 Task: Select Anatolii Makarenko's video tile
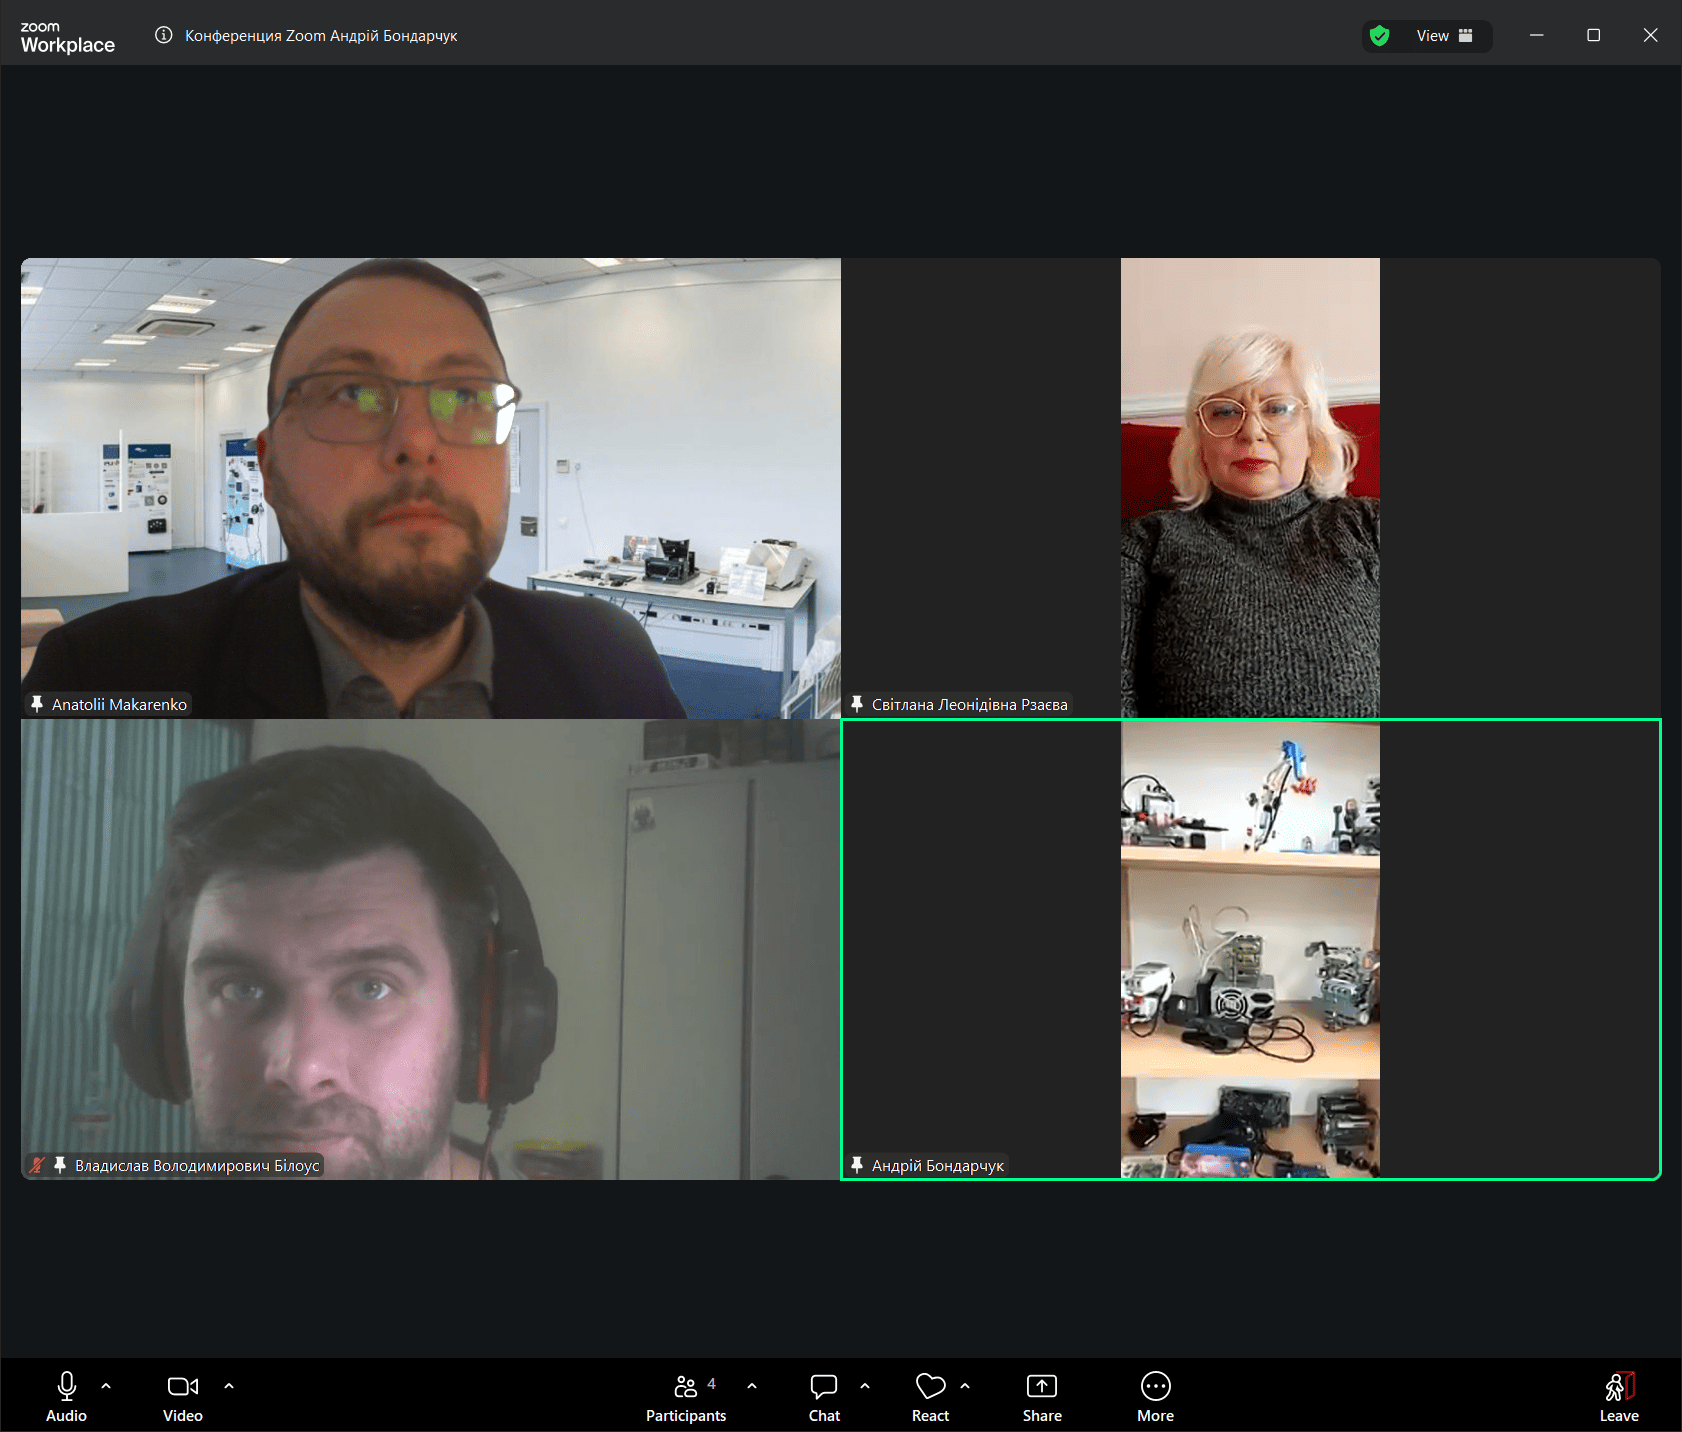(430, 488)
